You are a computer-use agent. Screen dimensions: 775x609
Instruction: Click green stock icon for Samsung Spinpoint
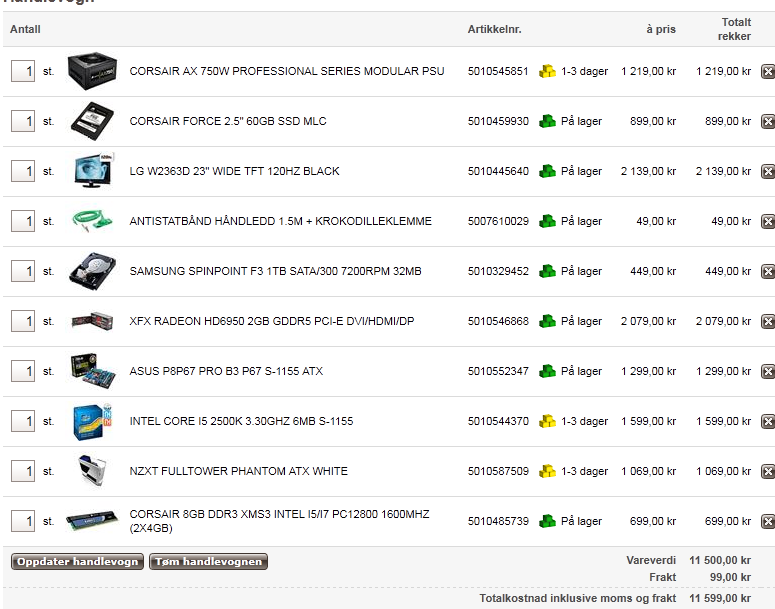547,271
